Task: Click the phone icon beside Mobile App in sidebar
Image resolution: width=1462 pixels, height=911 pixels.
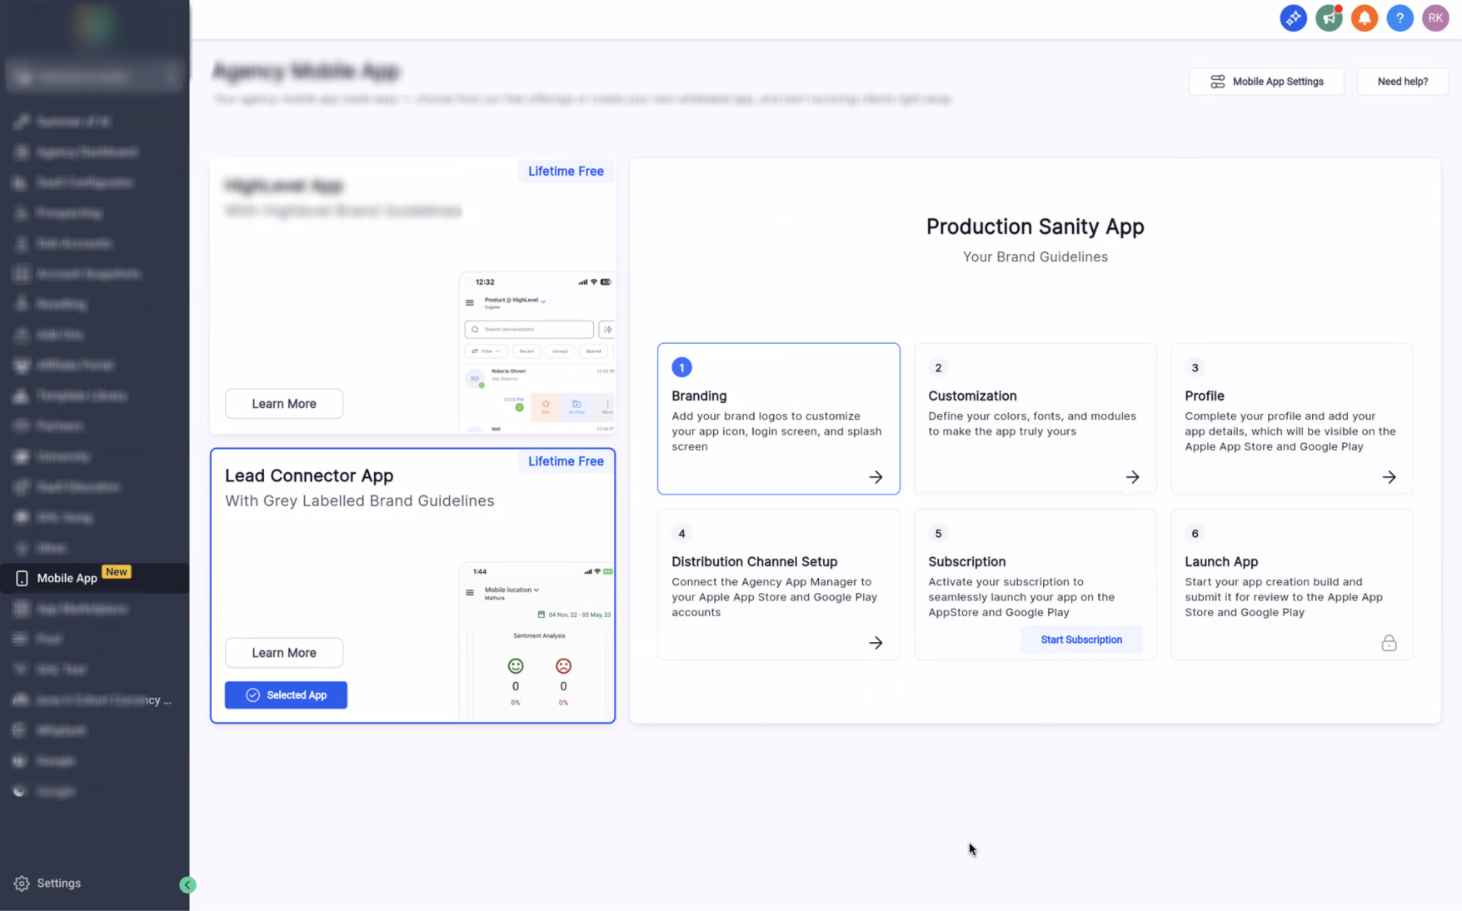Action: tap(22, 578)
